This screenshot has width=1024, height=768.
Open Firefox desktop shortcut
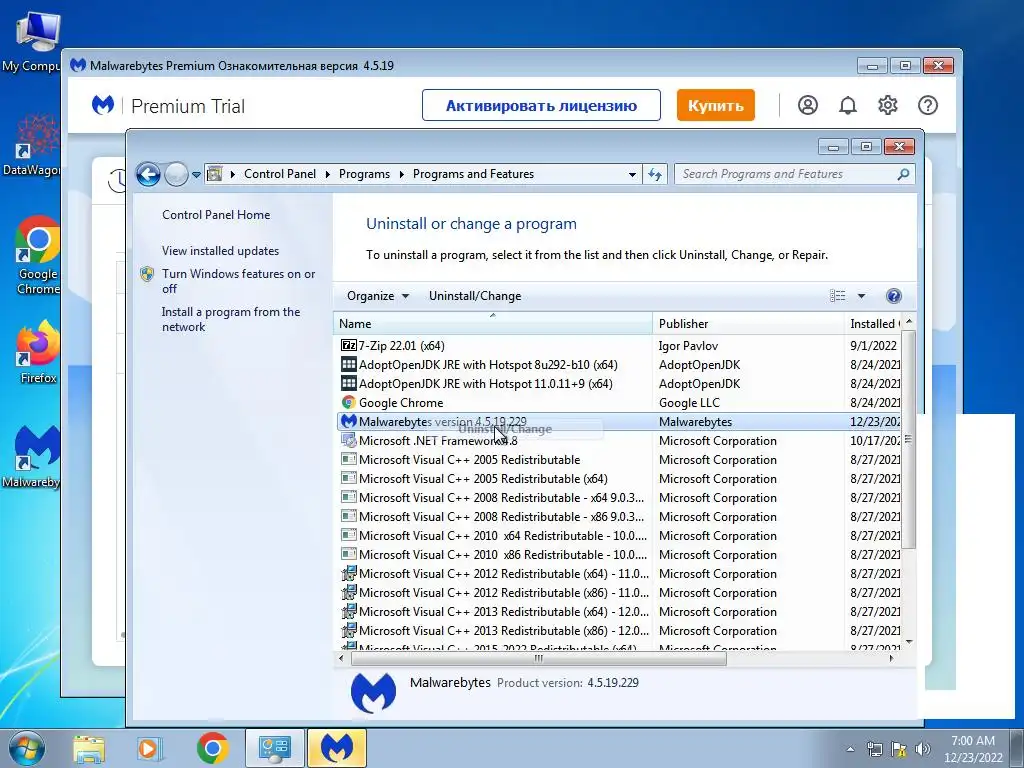point(38,351)
